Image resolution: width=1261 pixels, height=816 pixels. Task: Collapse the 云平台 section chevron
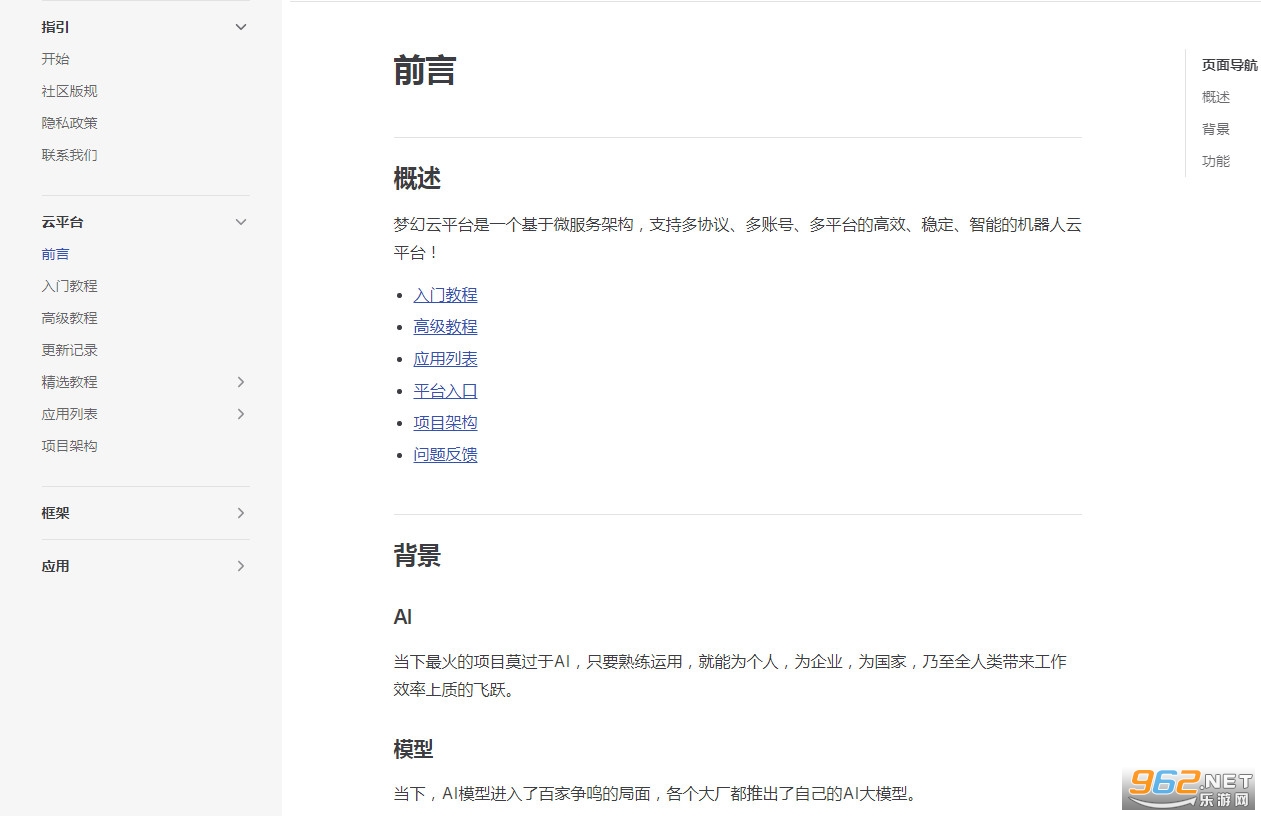(x=240, y=222)
